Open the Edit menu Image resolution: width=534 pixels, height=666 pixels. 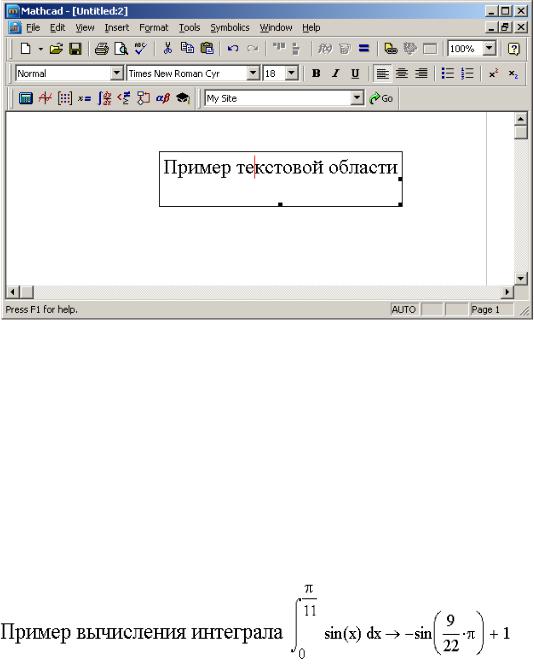tap(57, 28)
